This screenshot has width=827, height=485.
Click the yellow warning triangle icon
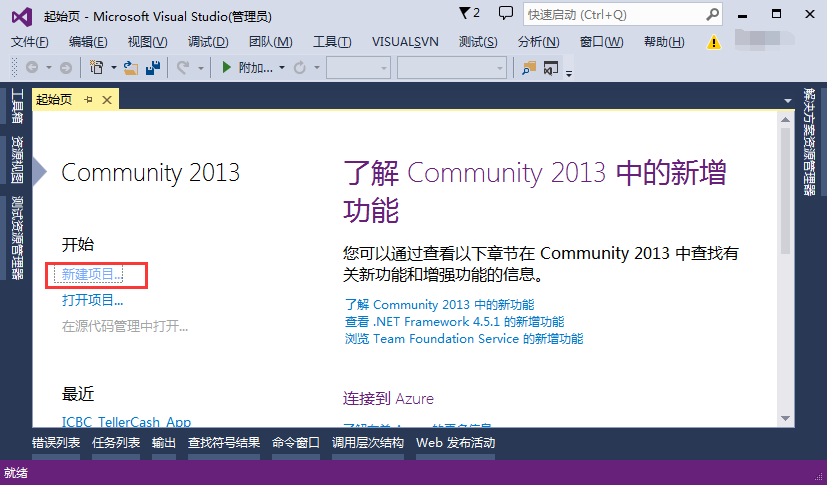pos(714,42)
